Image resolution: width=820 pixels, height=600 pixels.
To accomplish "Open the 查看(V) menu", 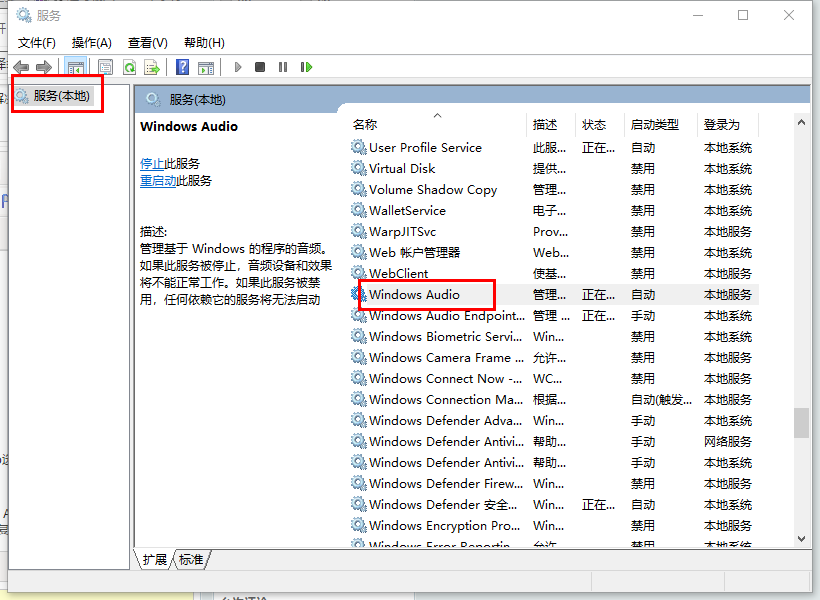I will (147, 42).
